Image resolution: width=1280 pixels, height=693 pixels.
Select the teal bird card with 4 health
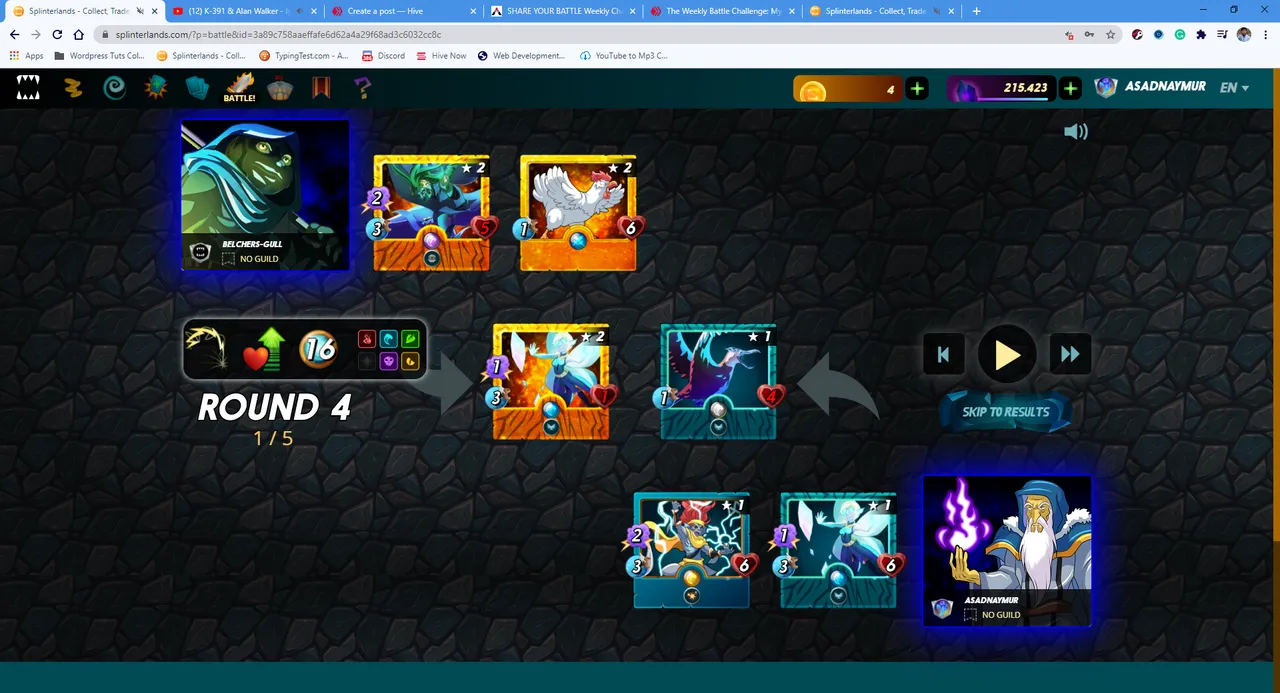point(718,382)
